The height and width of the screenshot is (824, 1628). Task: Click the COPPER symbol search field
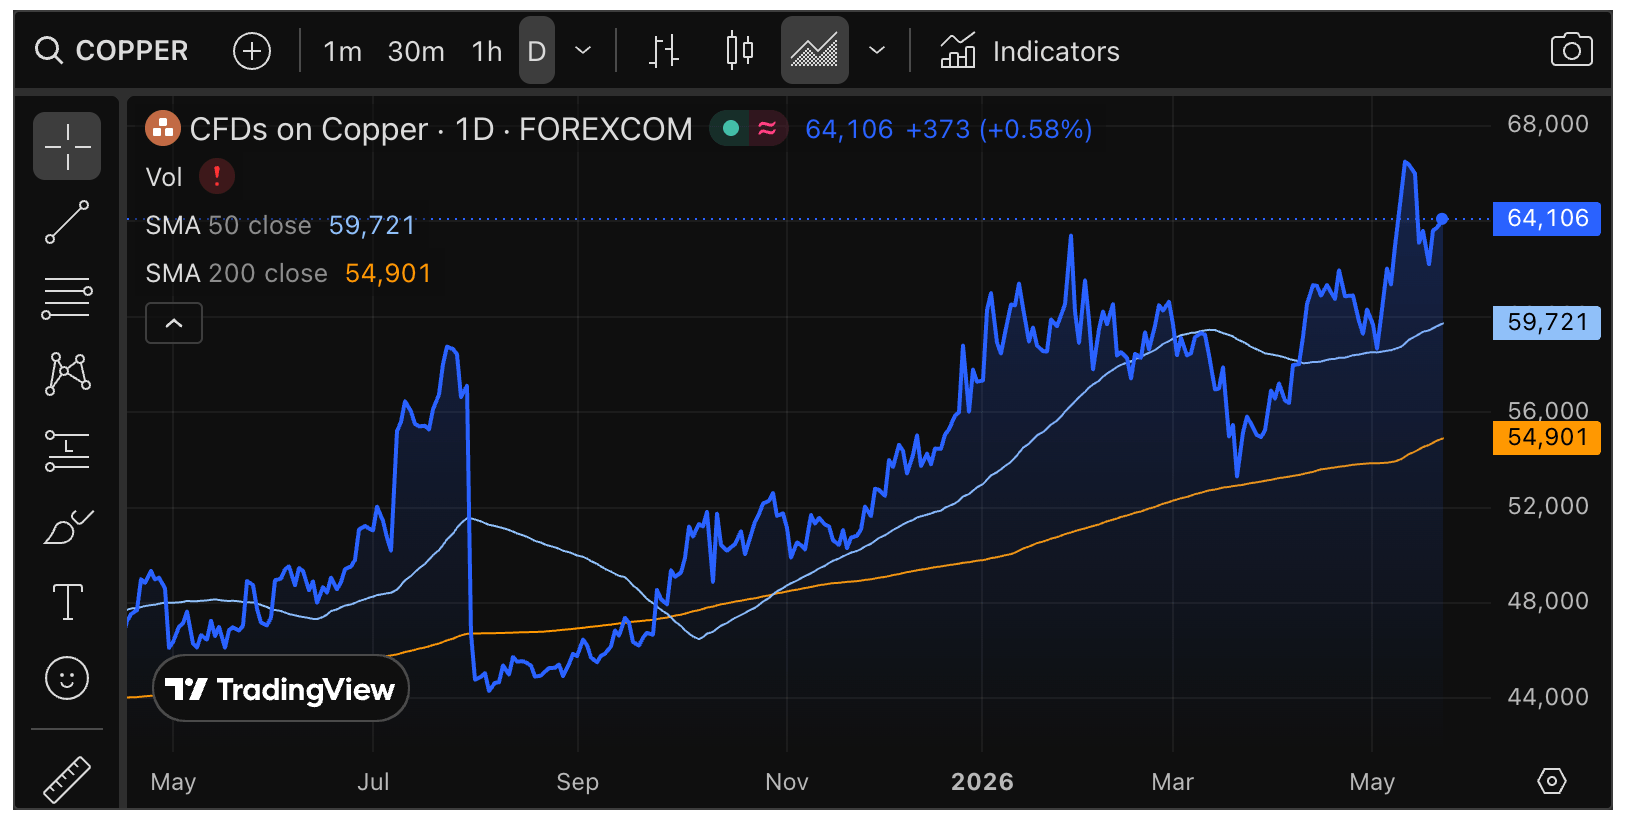point(112,50)
